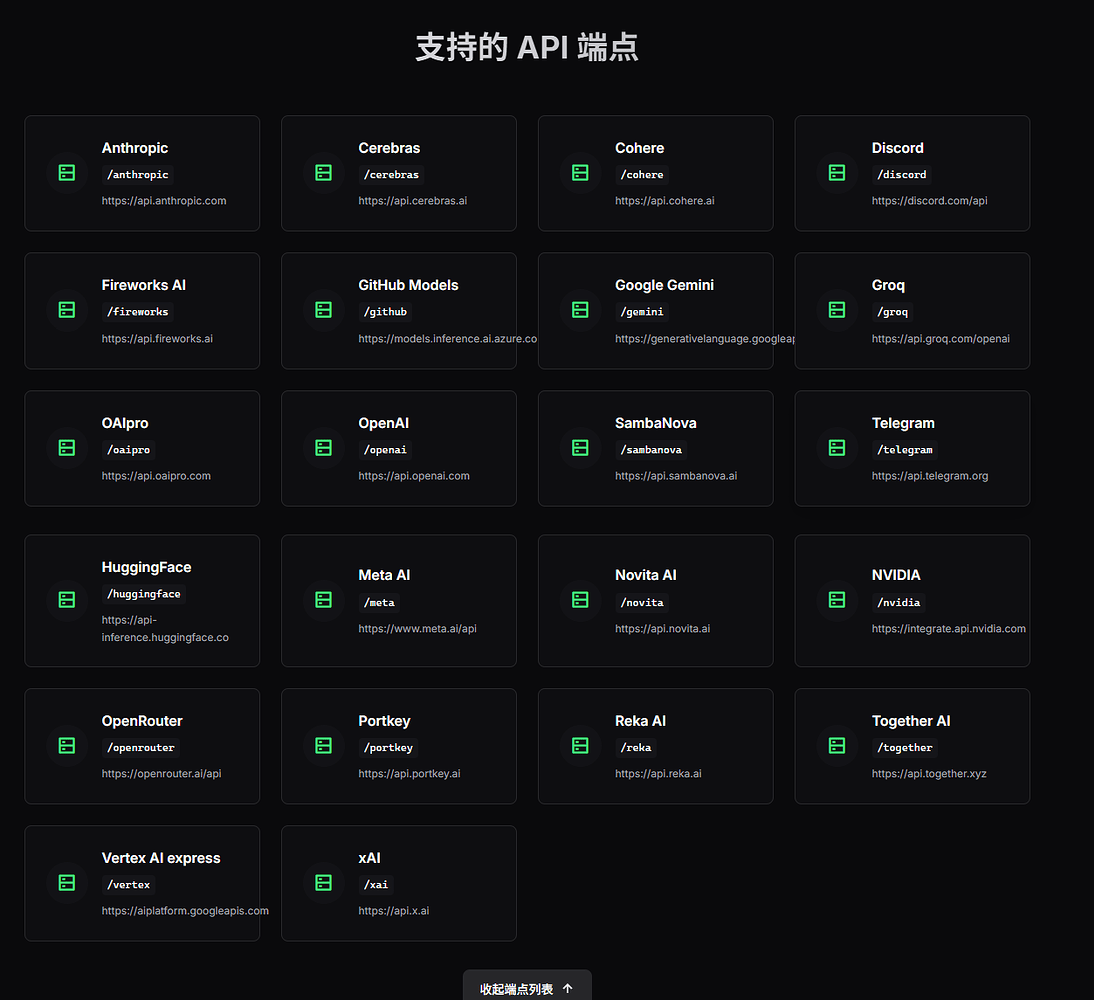Click the server icon on Portkey card

pyautogui.click(x=324, y=746)
